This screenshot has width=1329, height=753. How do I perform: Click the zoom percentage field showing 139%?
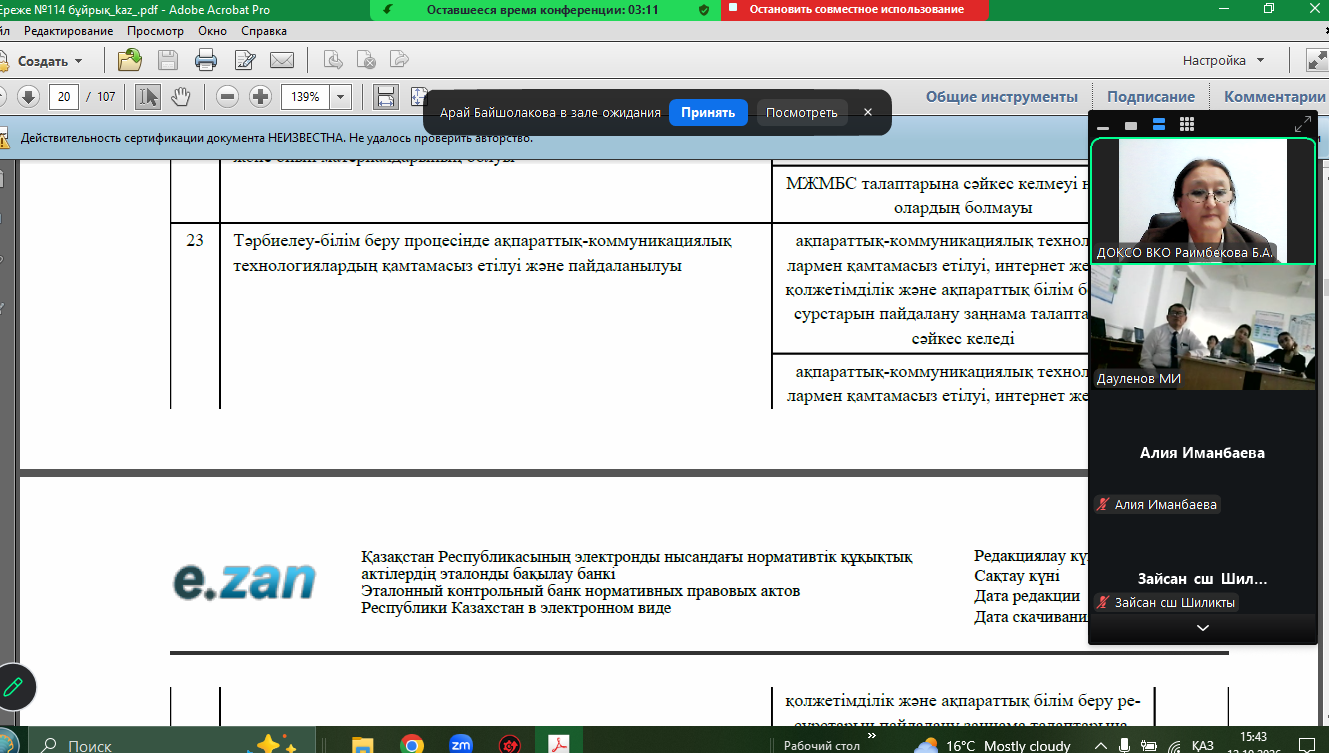click(x=306, y=97)
